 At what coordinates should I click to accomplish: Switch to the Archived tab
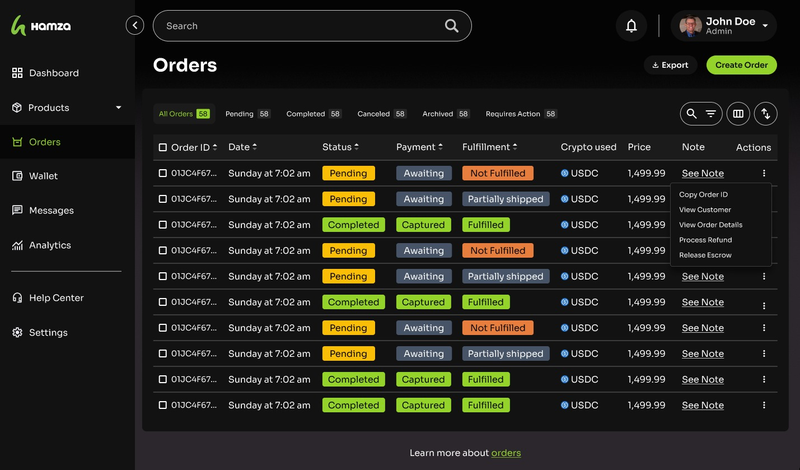point(446,114)
